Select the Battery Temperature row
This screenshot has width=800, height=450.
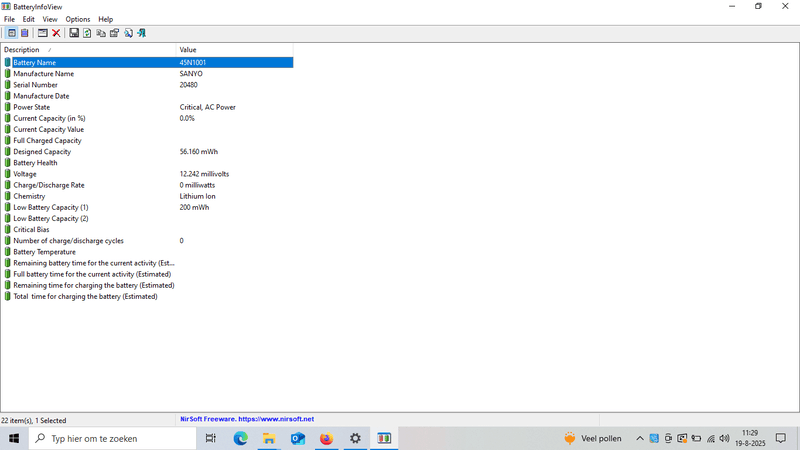coord(147,252)
